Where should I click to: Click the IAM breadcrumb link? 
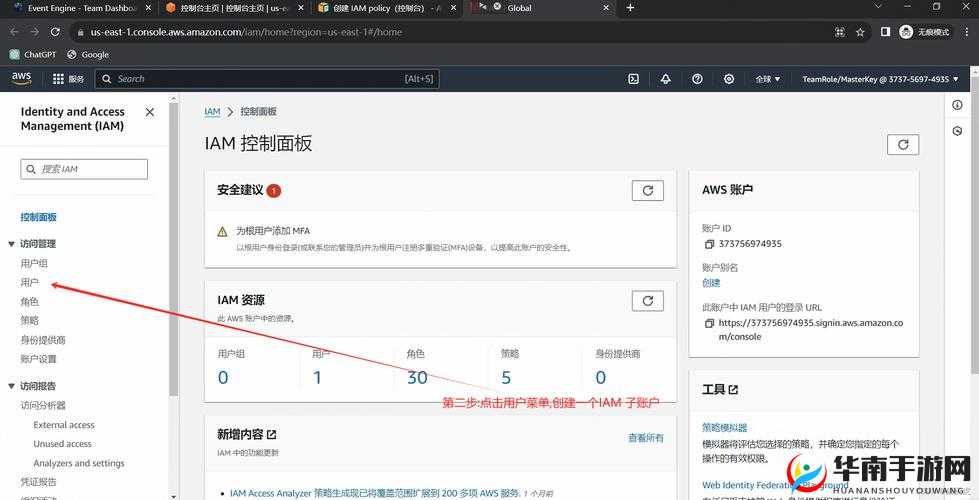tap(212, 112)
